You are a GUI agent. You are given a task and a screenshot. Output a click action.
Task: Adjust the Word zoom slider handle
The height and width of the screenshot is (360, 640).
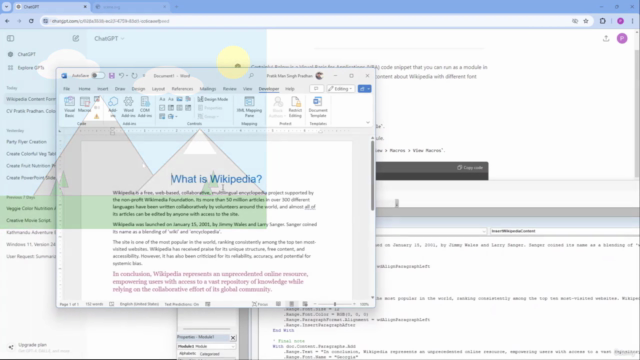tap(335, 304)
